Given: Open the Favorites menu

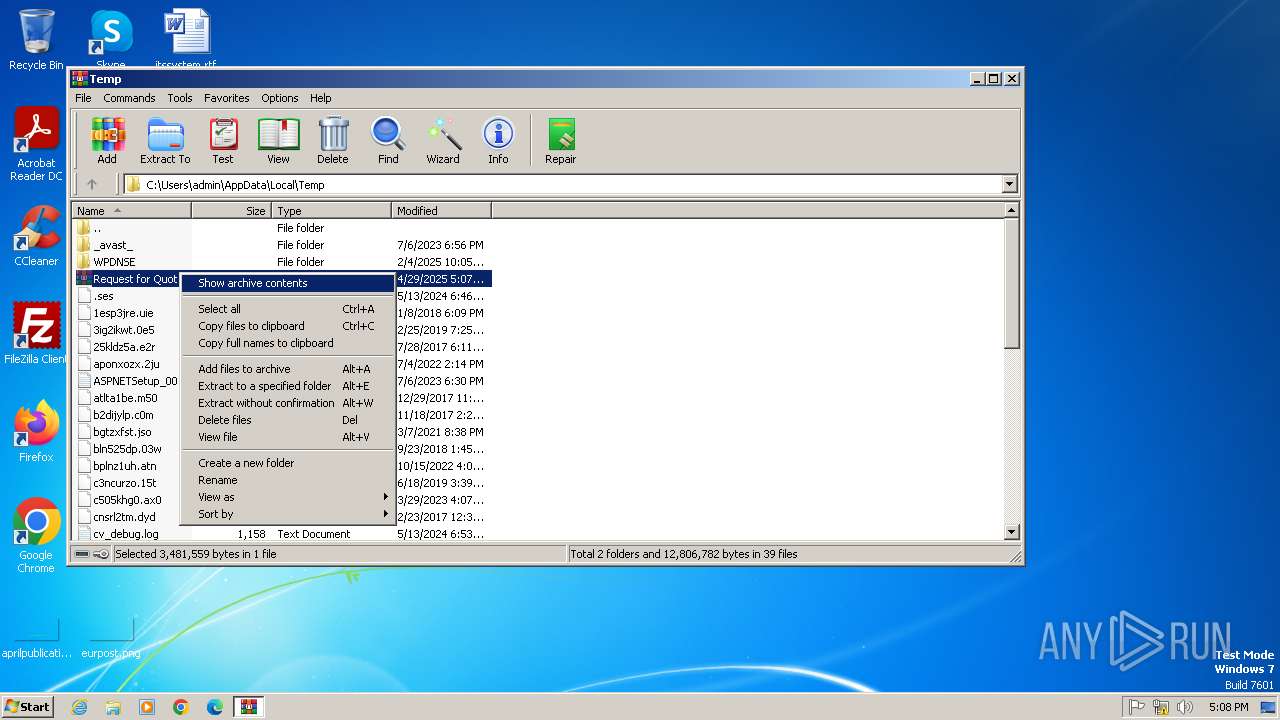Looking at the screenshot, I should (227, 98).
